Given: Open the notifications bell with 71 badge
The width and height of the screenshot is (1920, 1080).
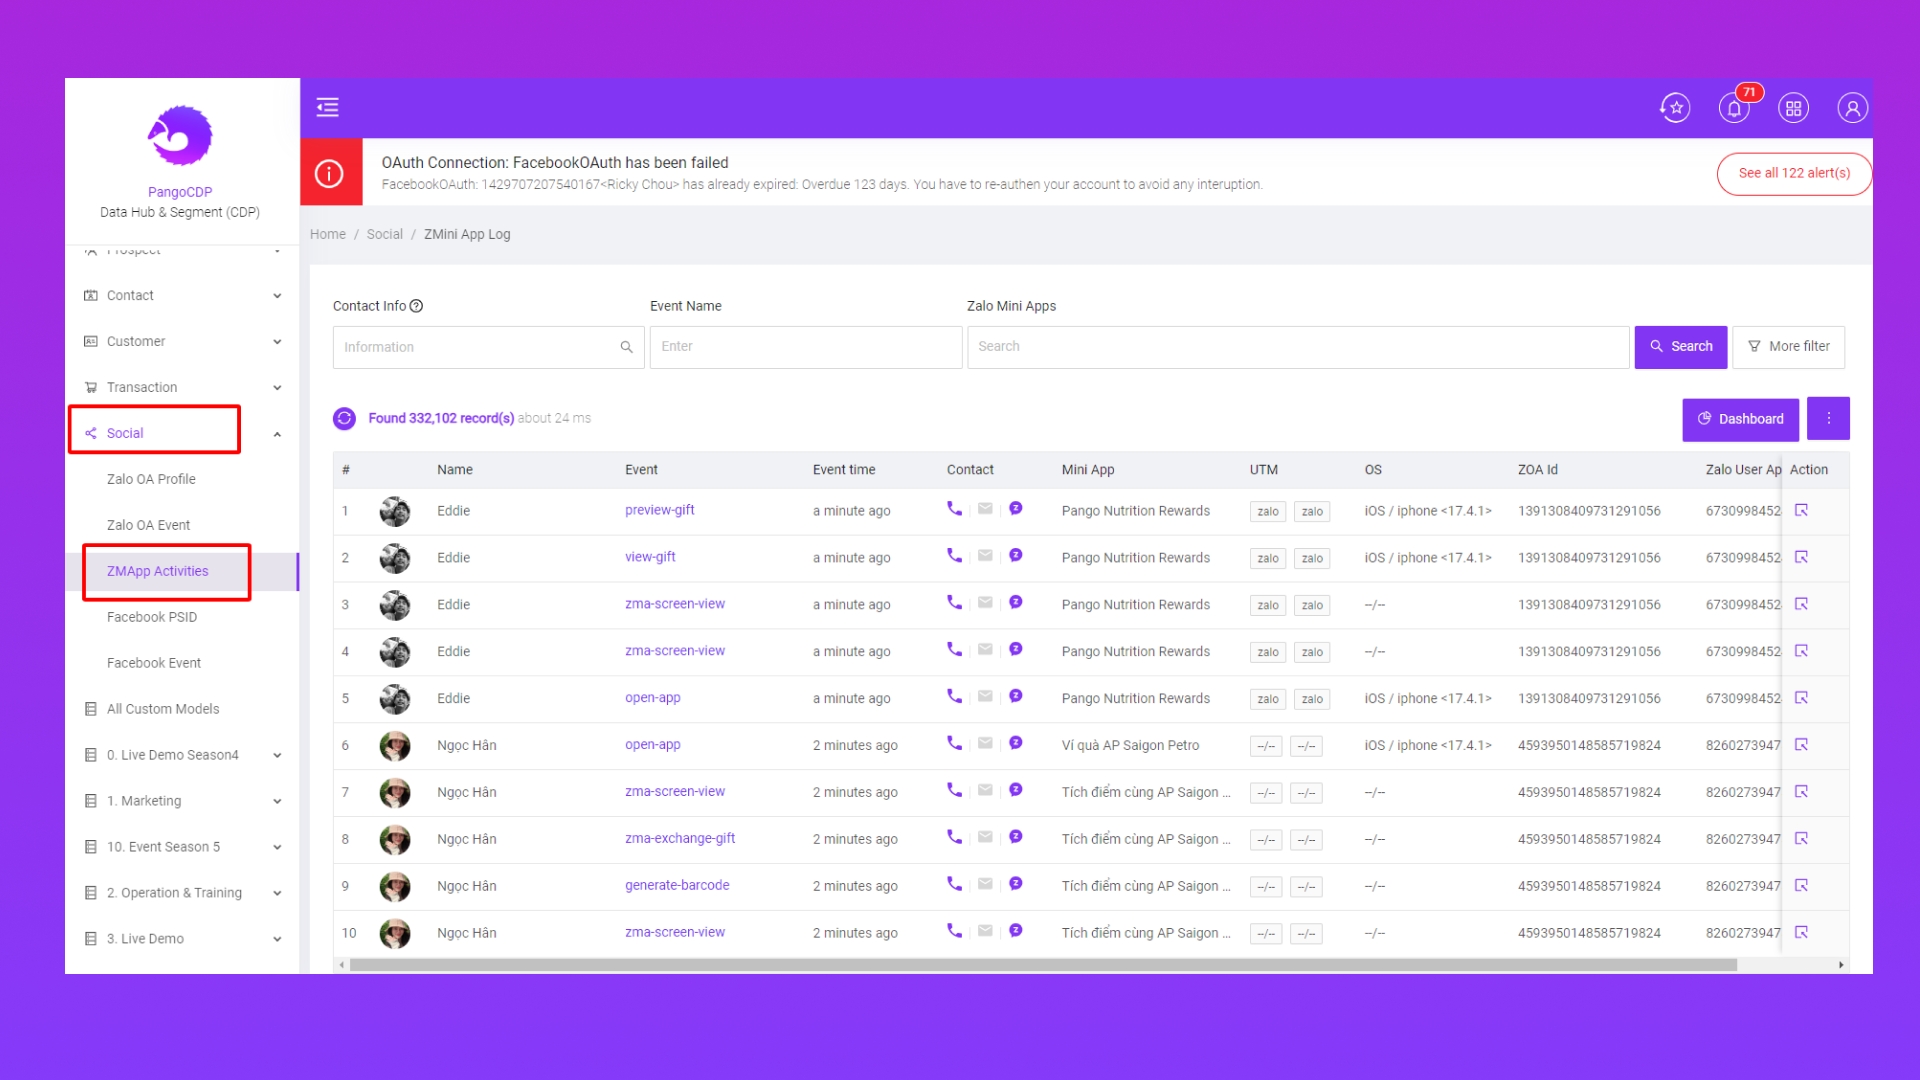Looking at the screenshot, I should (x=1734, y=108).
